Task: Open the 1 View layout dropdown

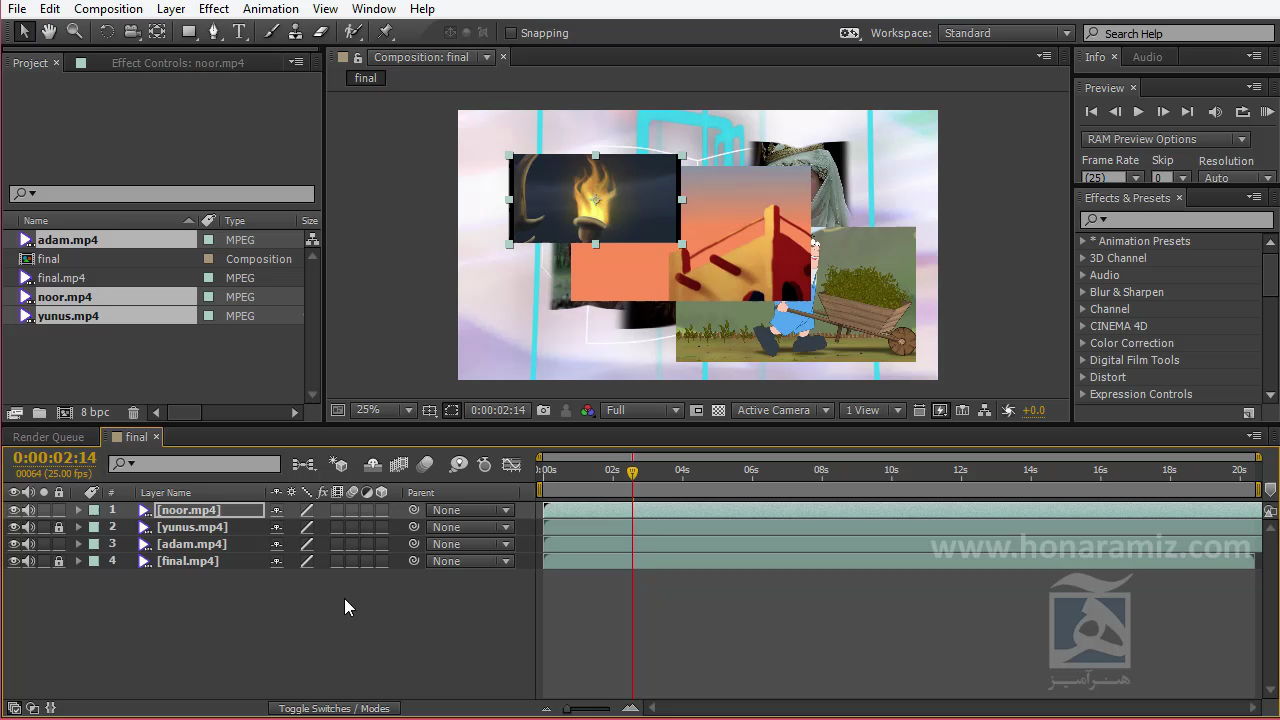Action: point(872,410)
